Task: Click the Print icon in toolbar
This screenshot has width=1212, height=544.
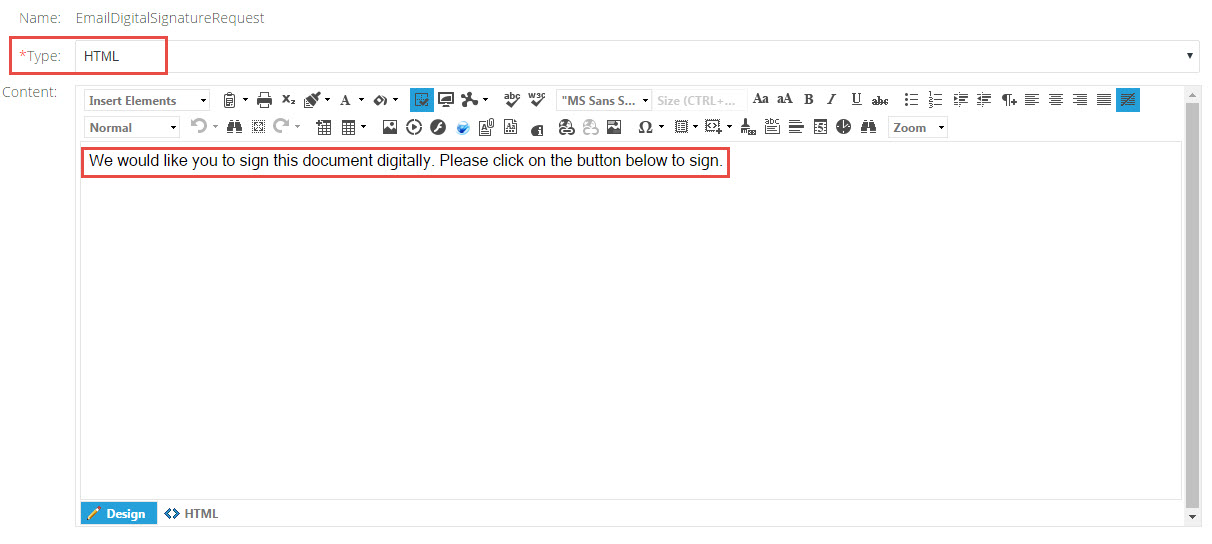Action: [264, 100]
